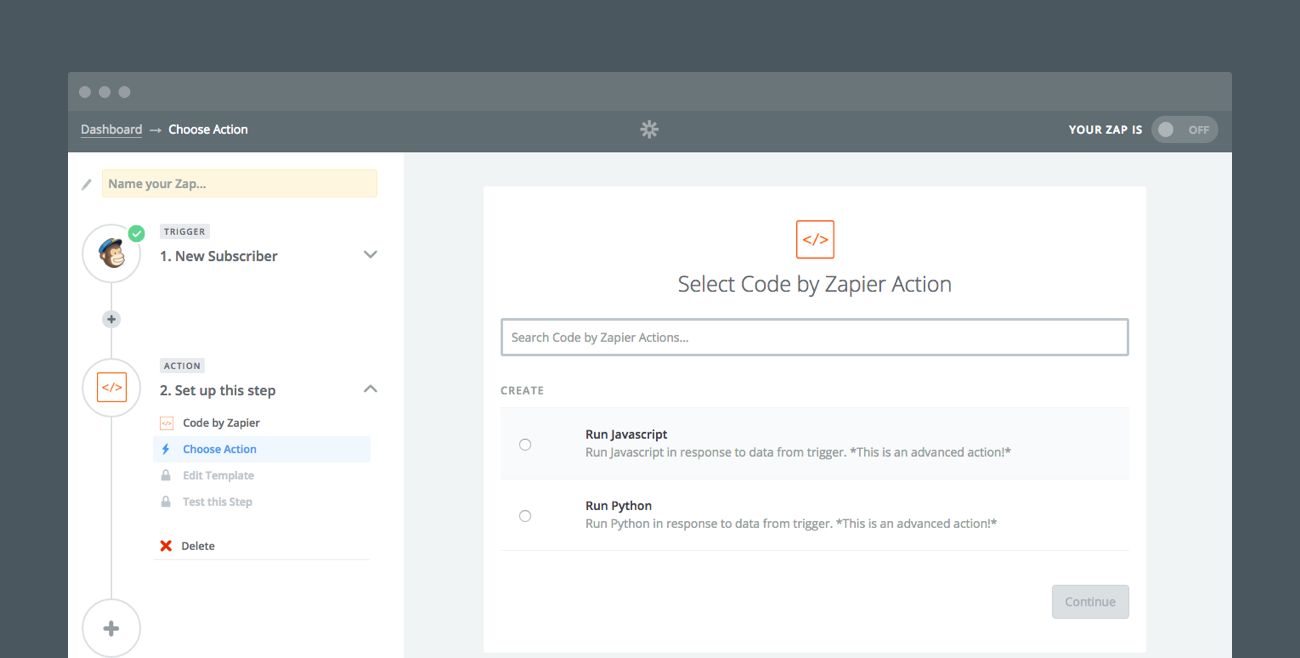Add a new step with large plus

click(111, 628)
